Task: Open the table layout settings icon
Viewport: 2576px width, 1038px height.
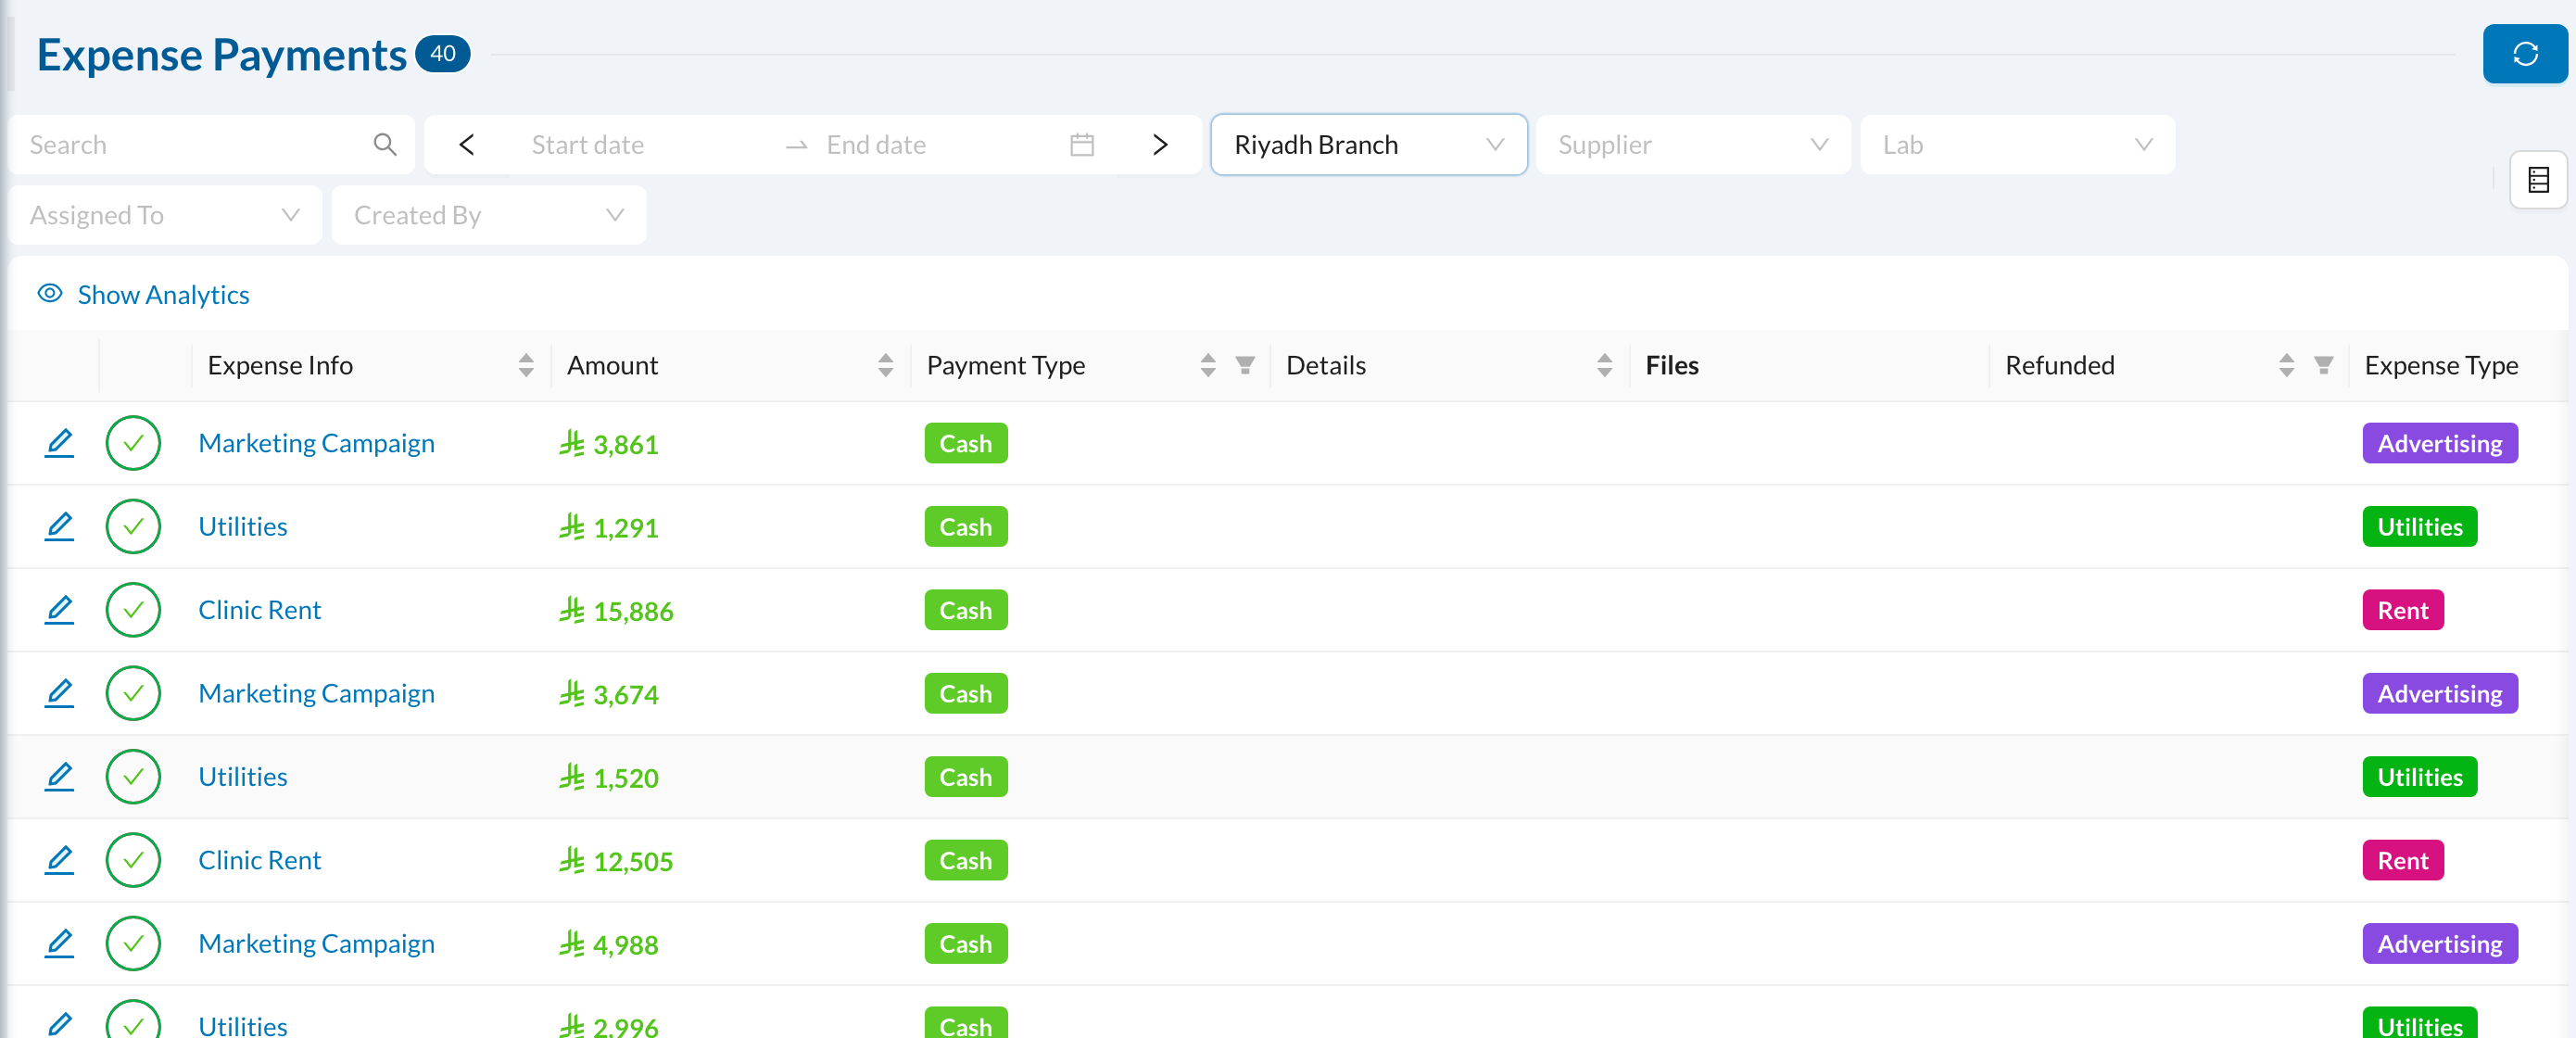Action: tap(2537, 180)
